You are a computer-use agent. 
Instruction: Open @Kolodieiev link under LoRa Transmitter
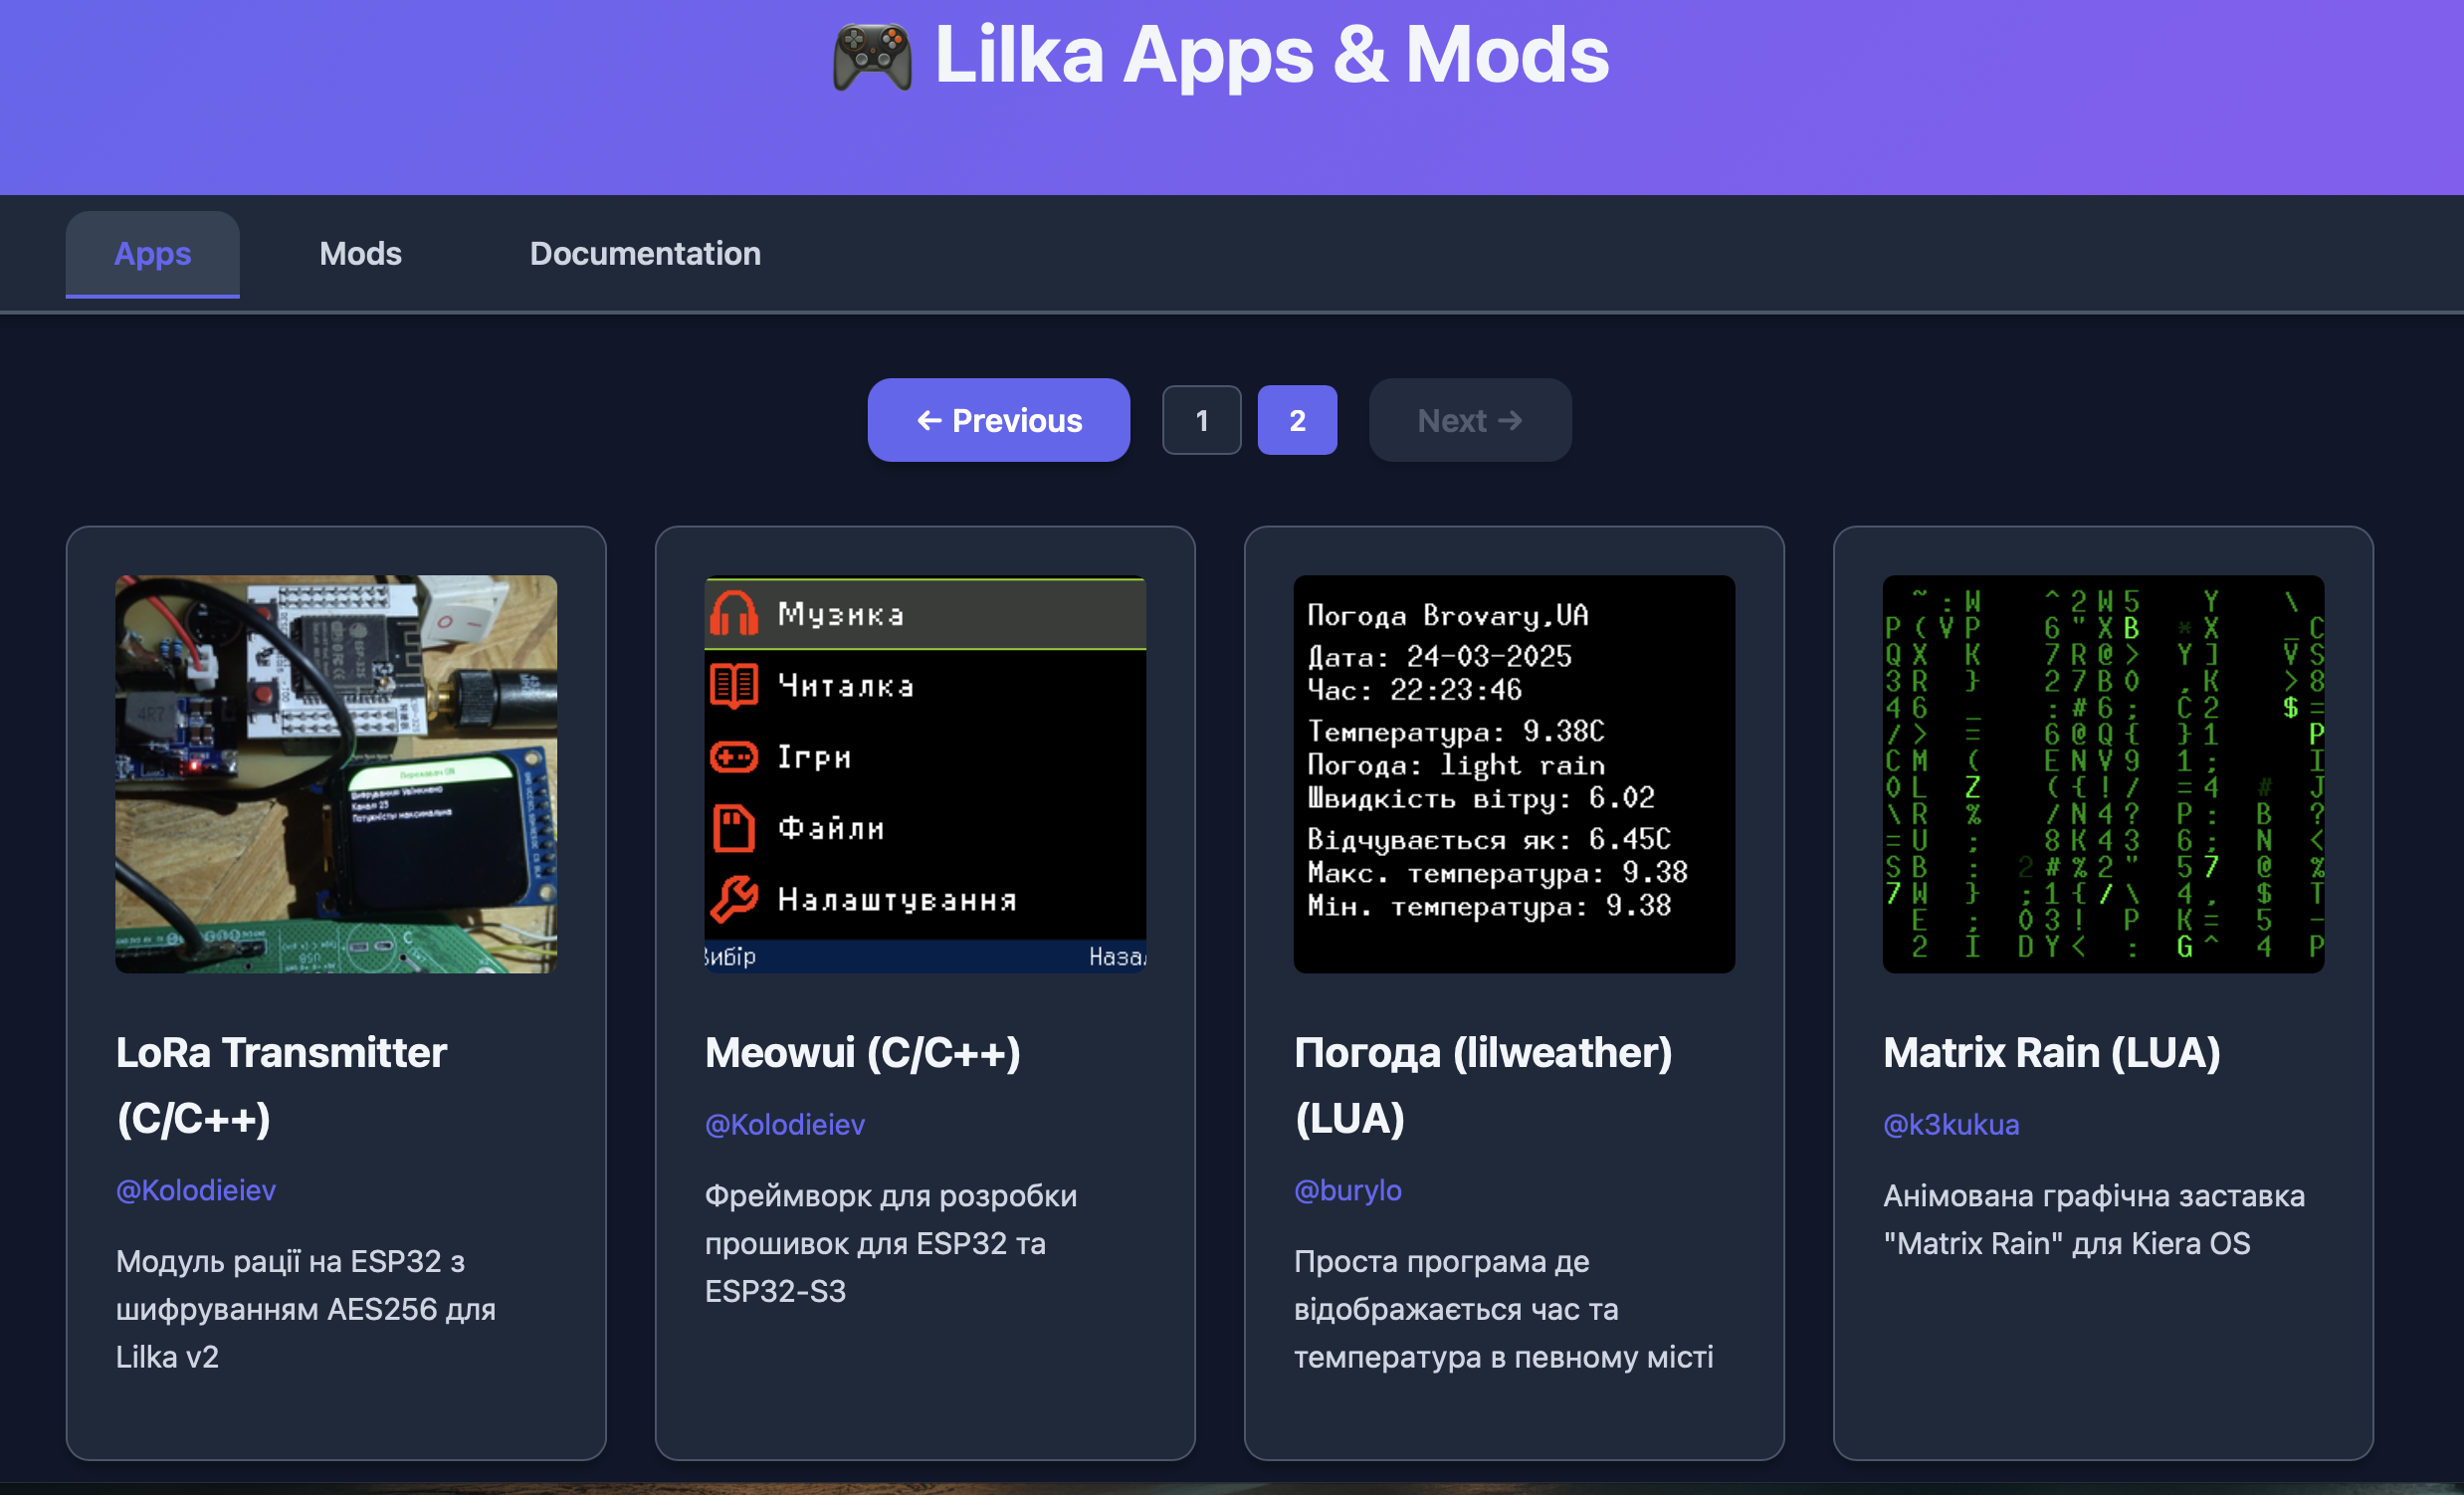pyautogui.click(x=196, y=1190)
